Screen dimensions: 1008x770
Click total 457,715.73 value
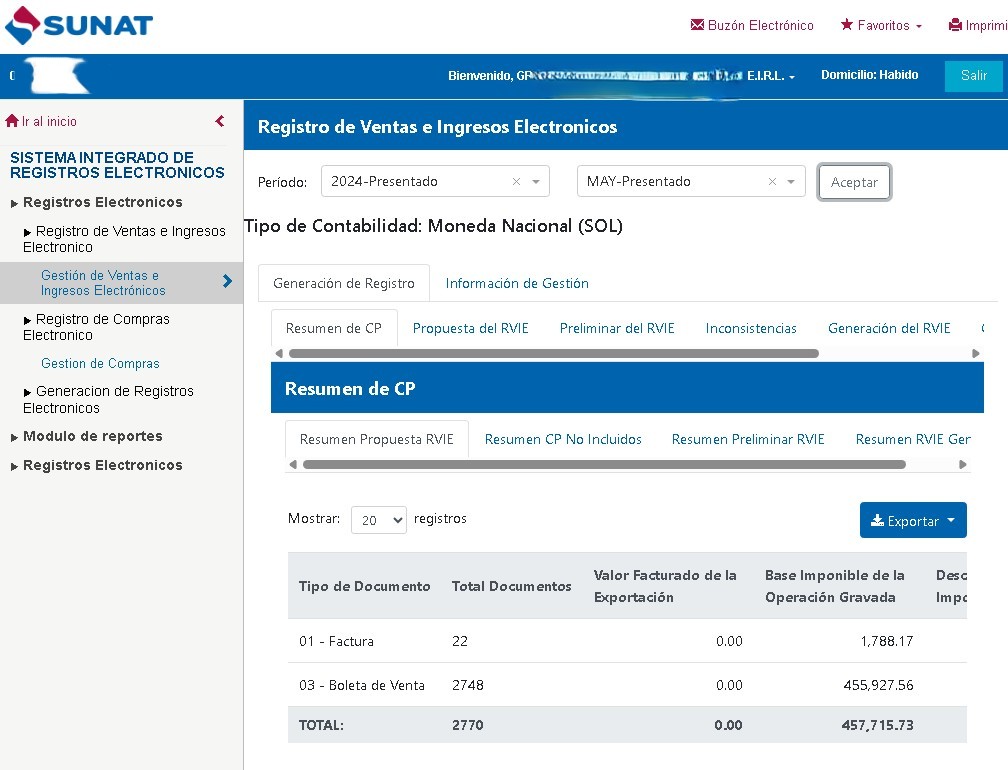pos(878,725)
